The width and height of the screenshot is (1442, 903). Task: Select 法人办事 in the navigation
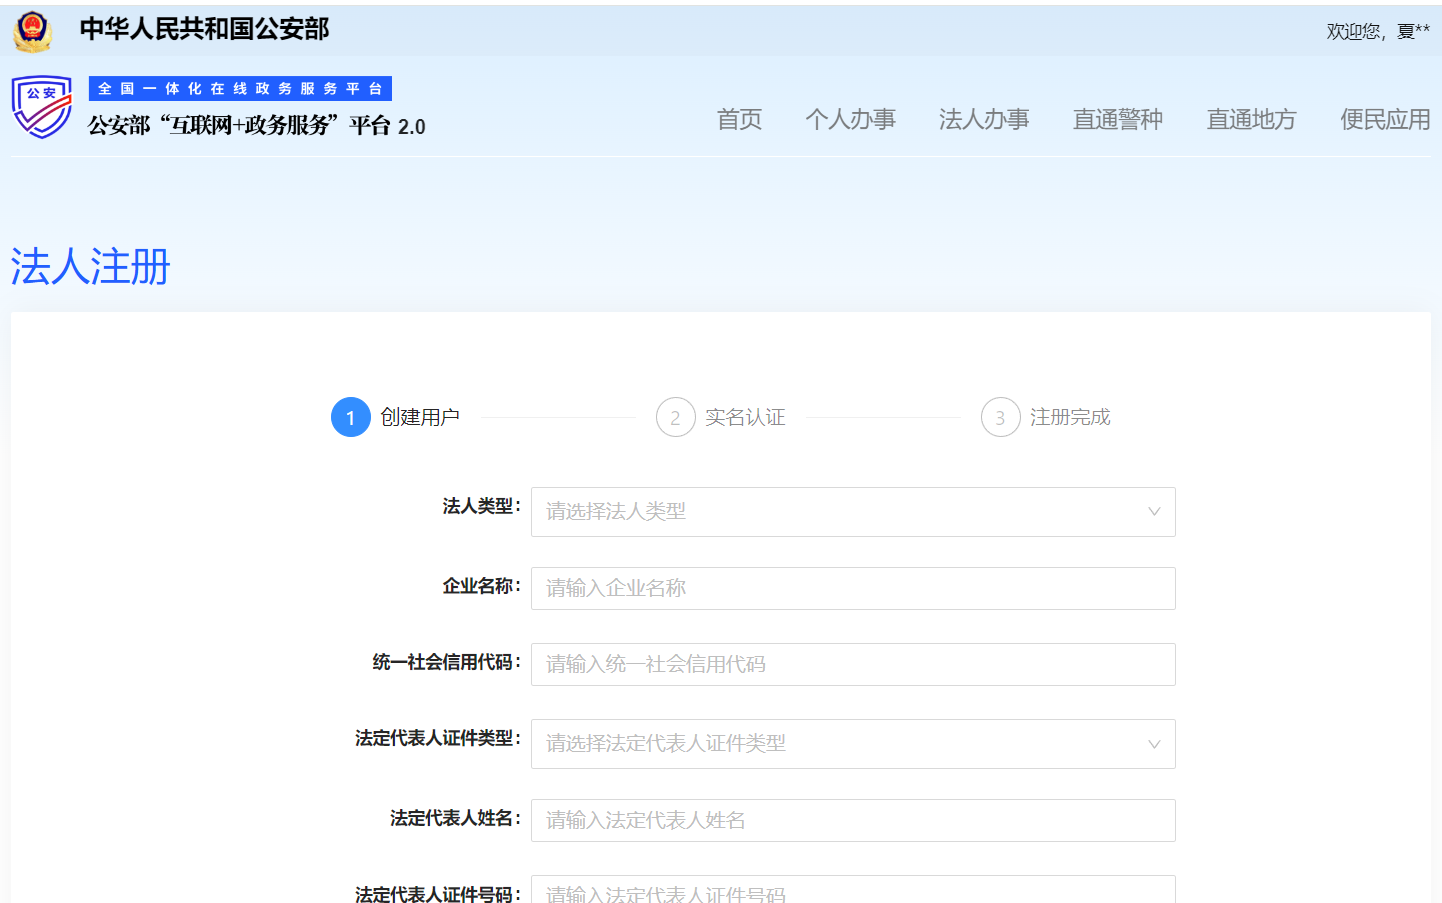[984, 119]
